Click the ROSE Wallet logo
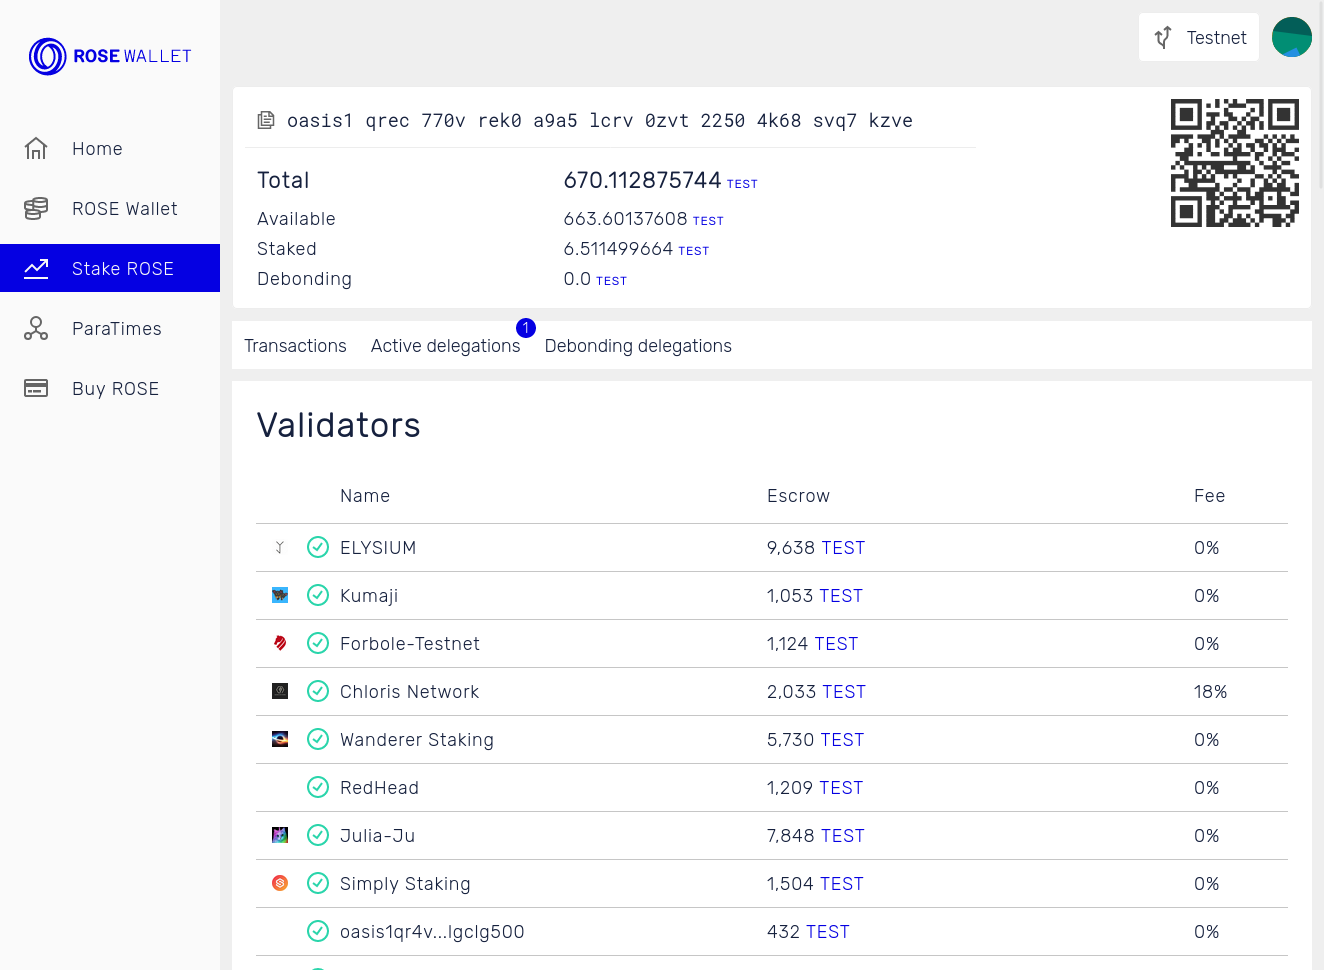This screenshot has height=970, width=1324. tap(110, 57)
